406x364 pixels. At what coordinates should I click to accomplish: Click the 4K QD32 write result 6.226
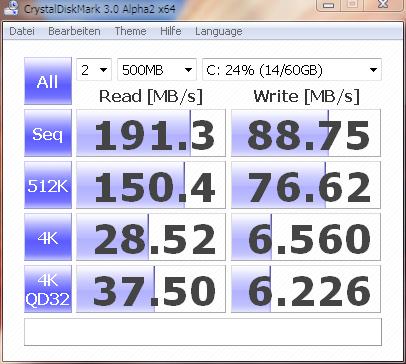(x=306, y=289)
